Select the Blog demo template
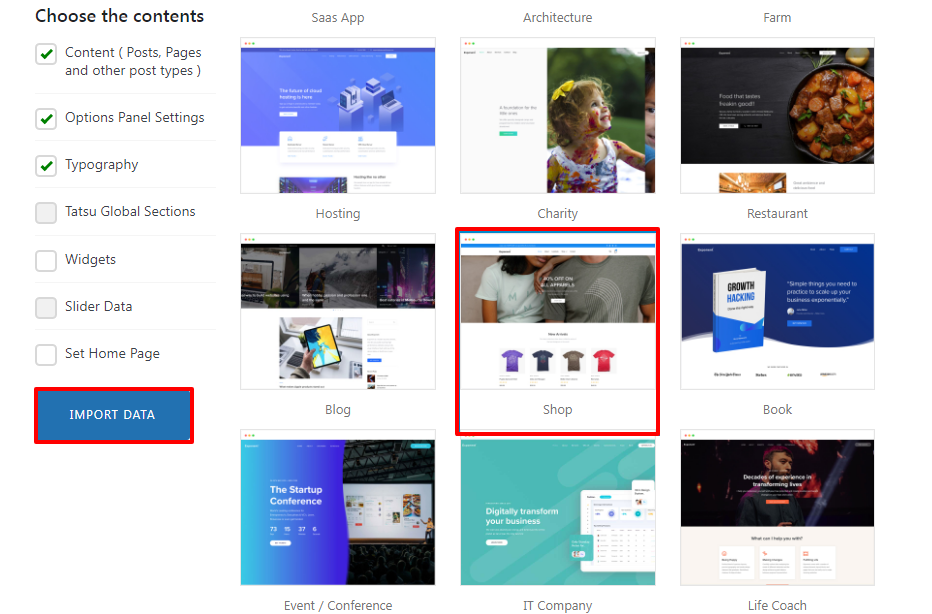This screenshot has width=932, height=614. click(x=337, y=312)
